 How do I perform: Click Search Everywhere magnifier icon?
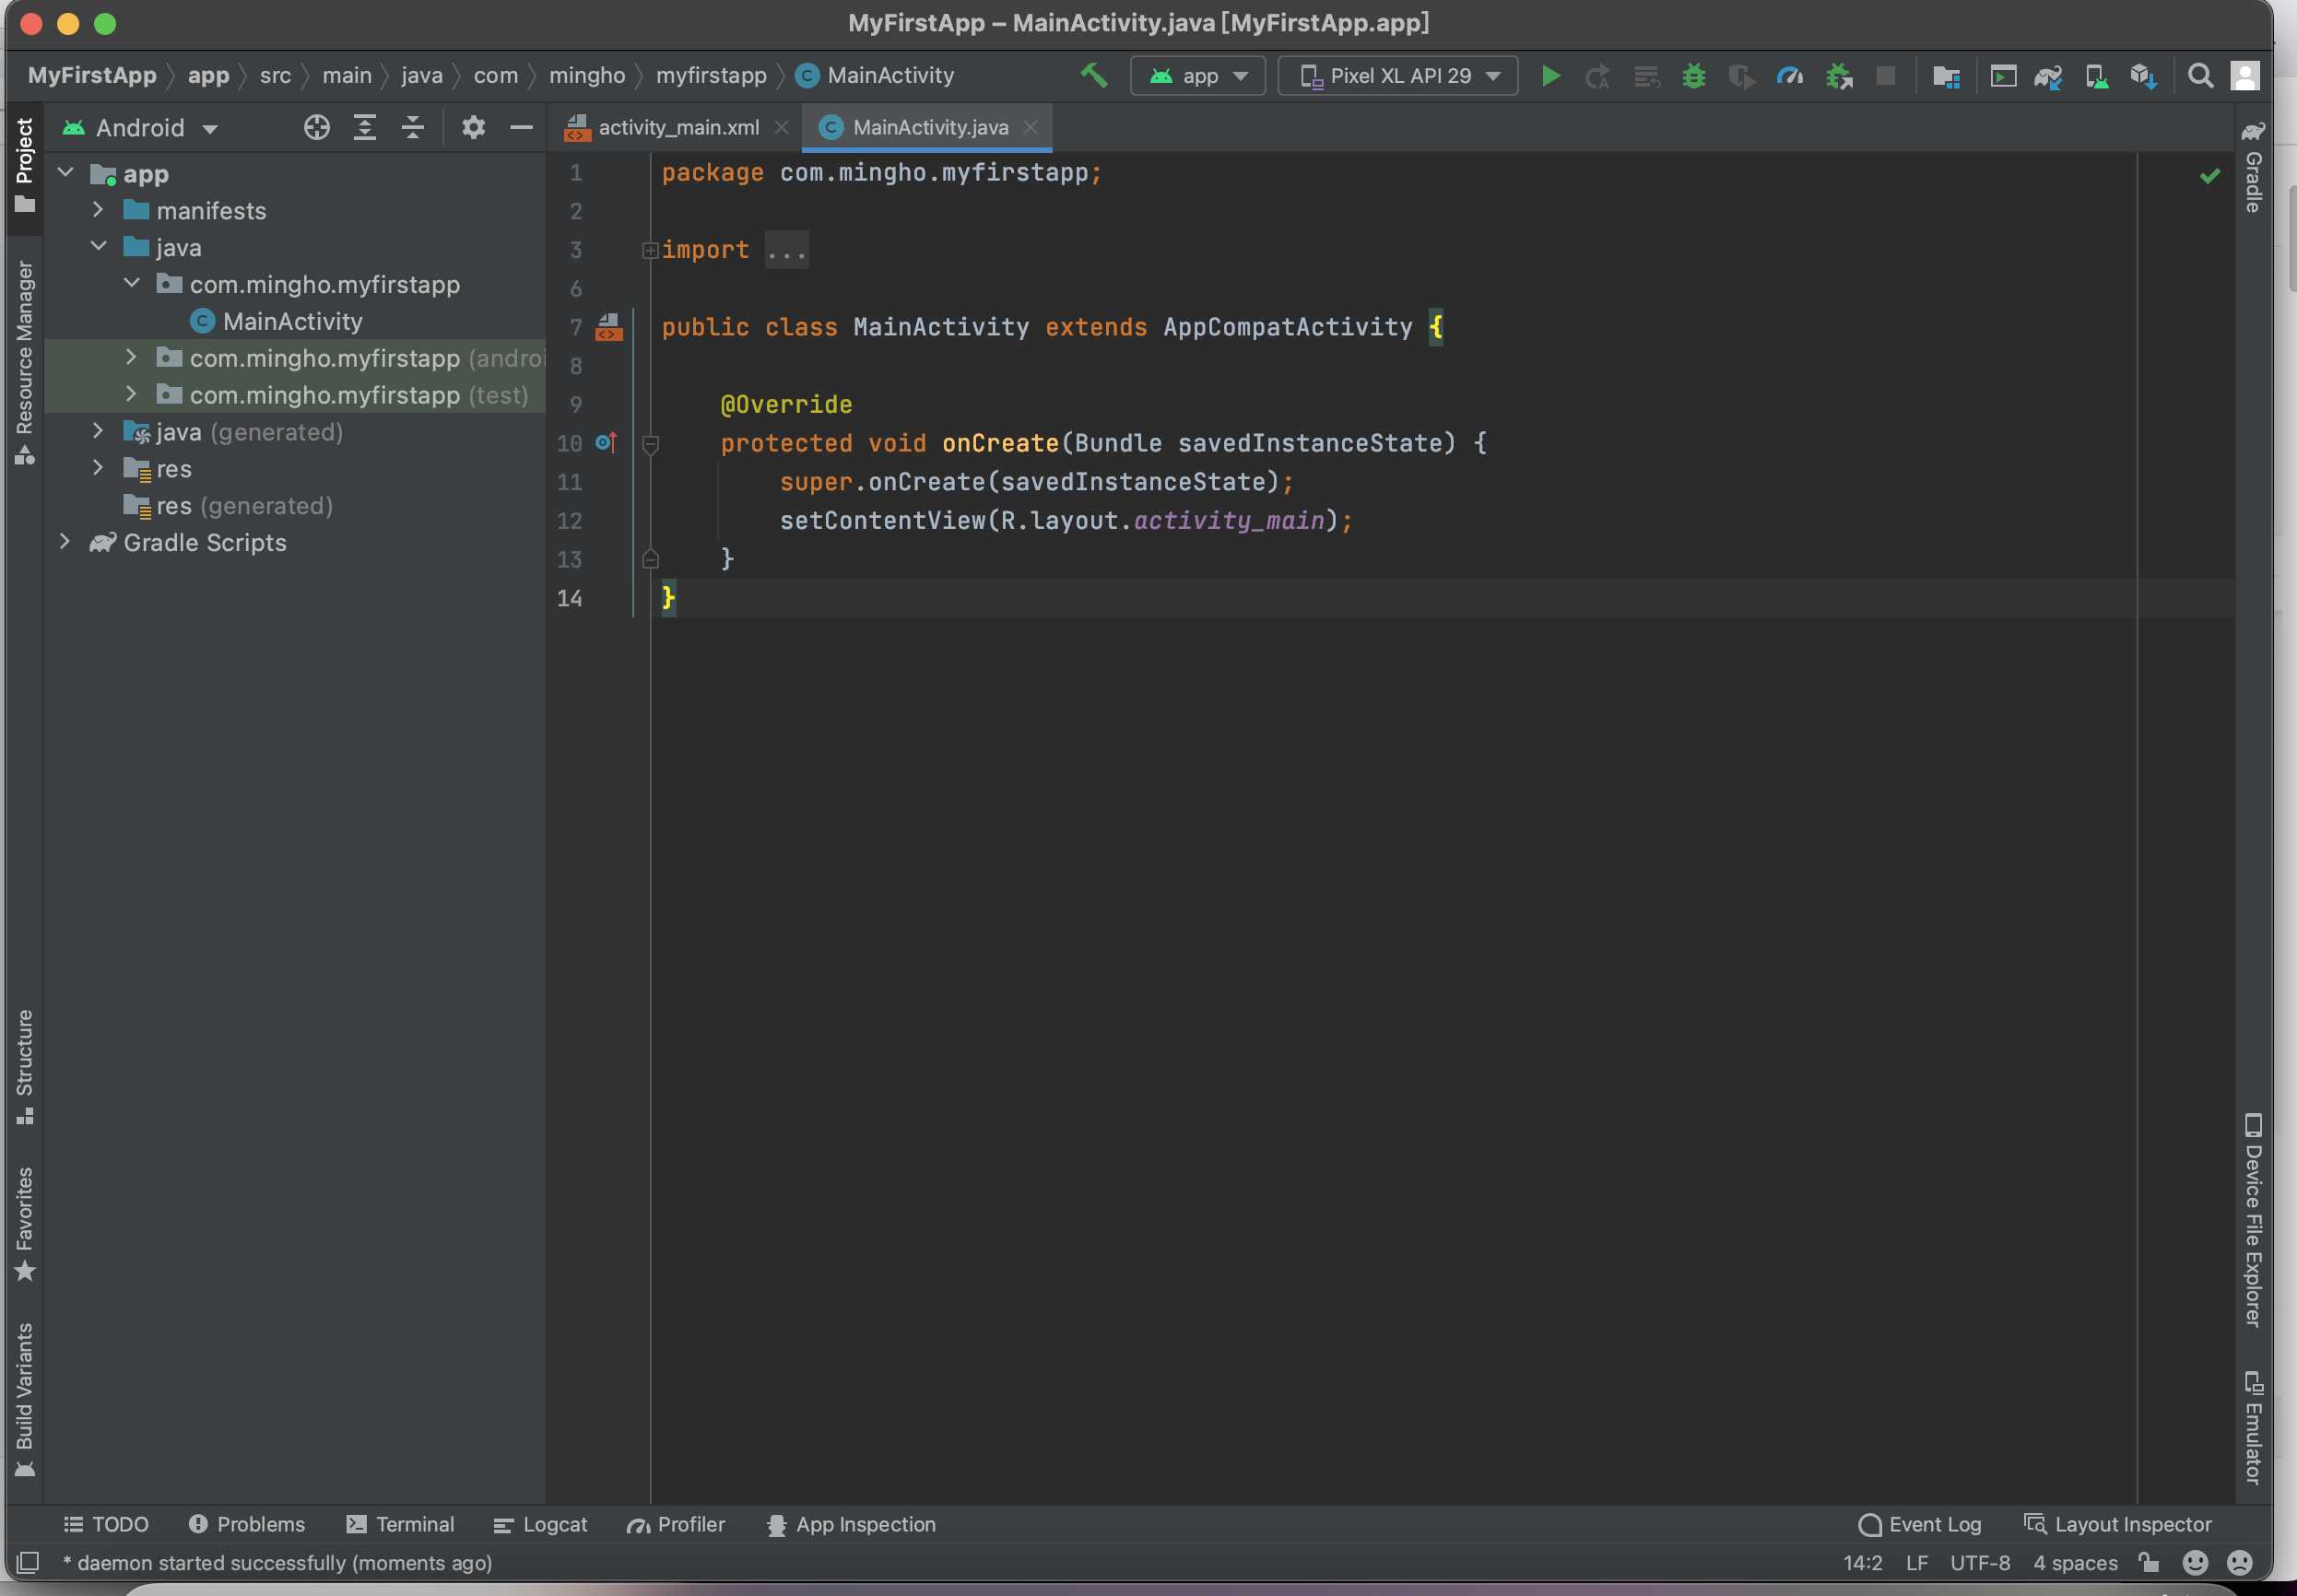(x=2200, y=76)
